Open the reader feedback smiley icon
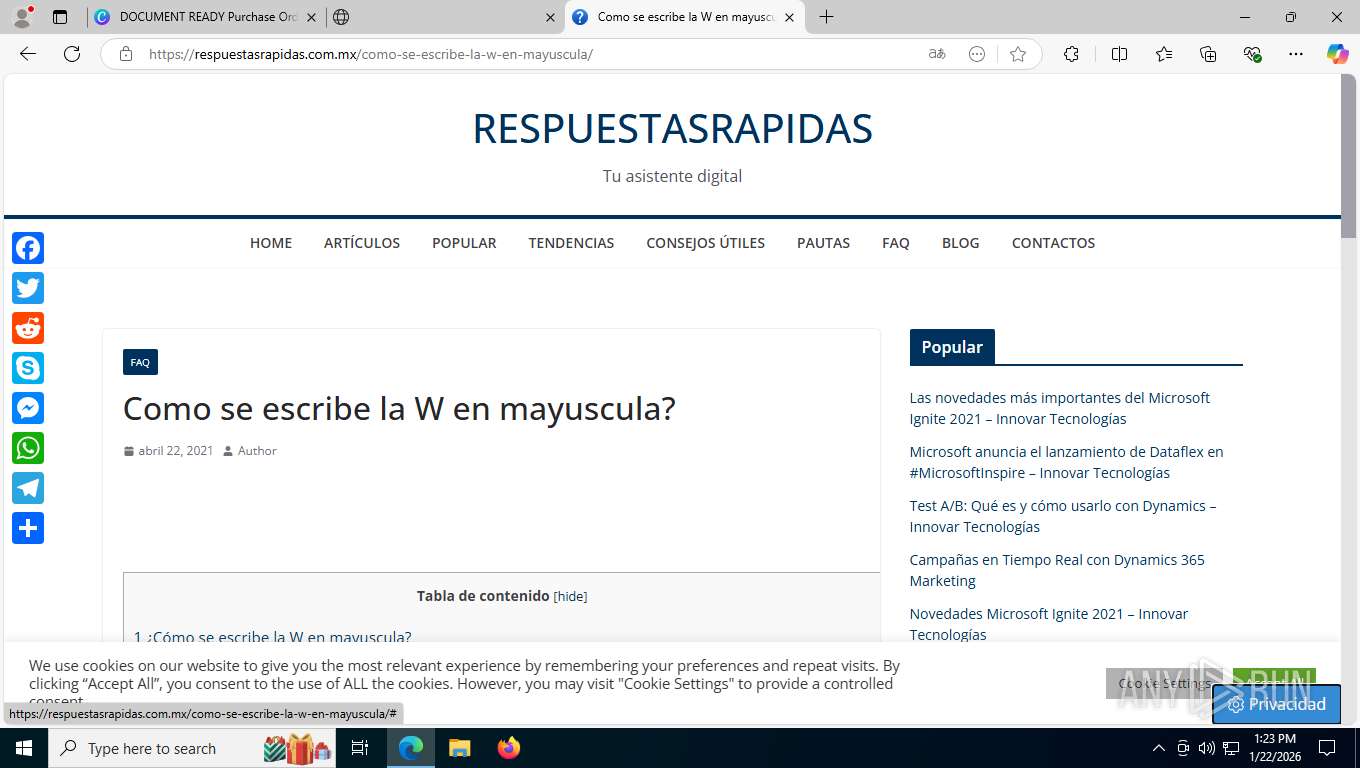The width and height of the screenshot is (1360, 768). pos(977,54)
